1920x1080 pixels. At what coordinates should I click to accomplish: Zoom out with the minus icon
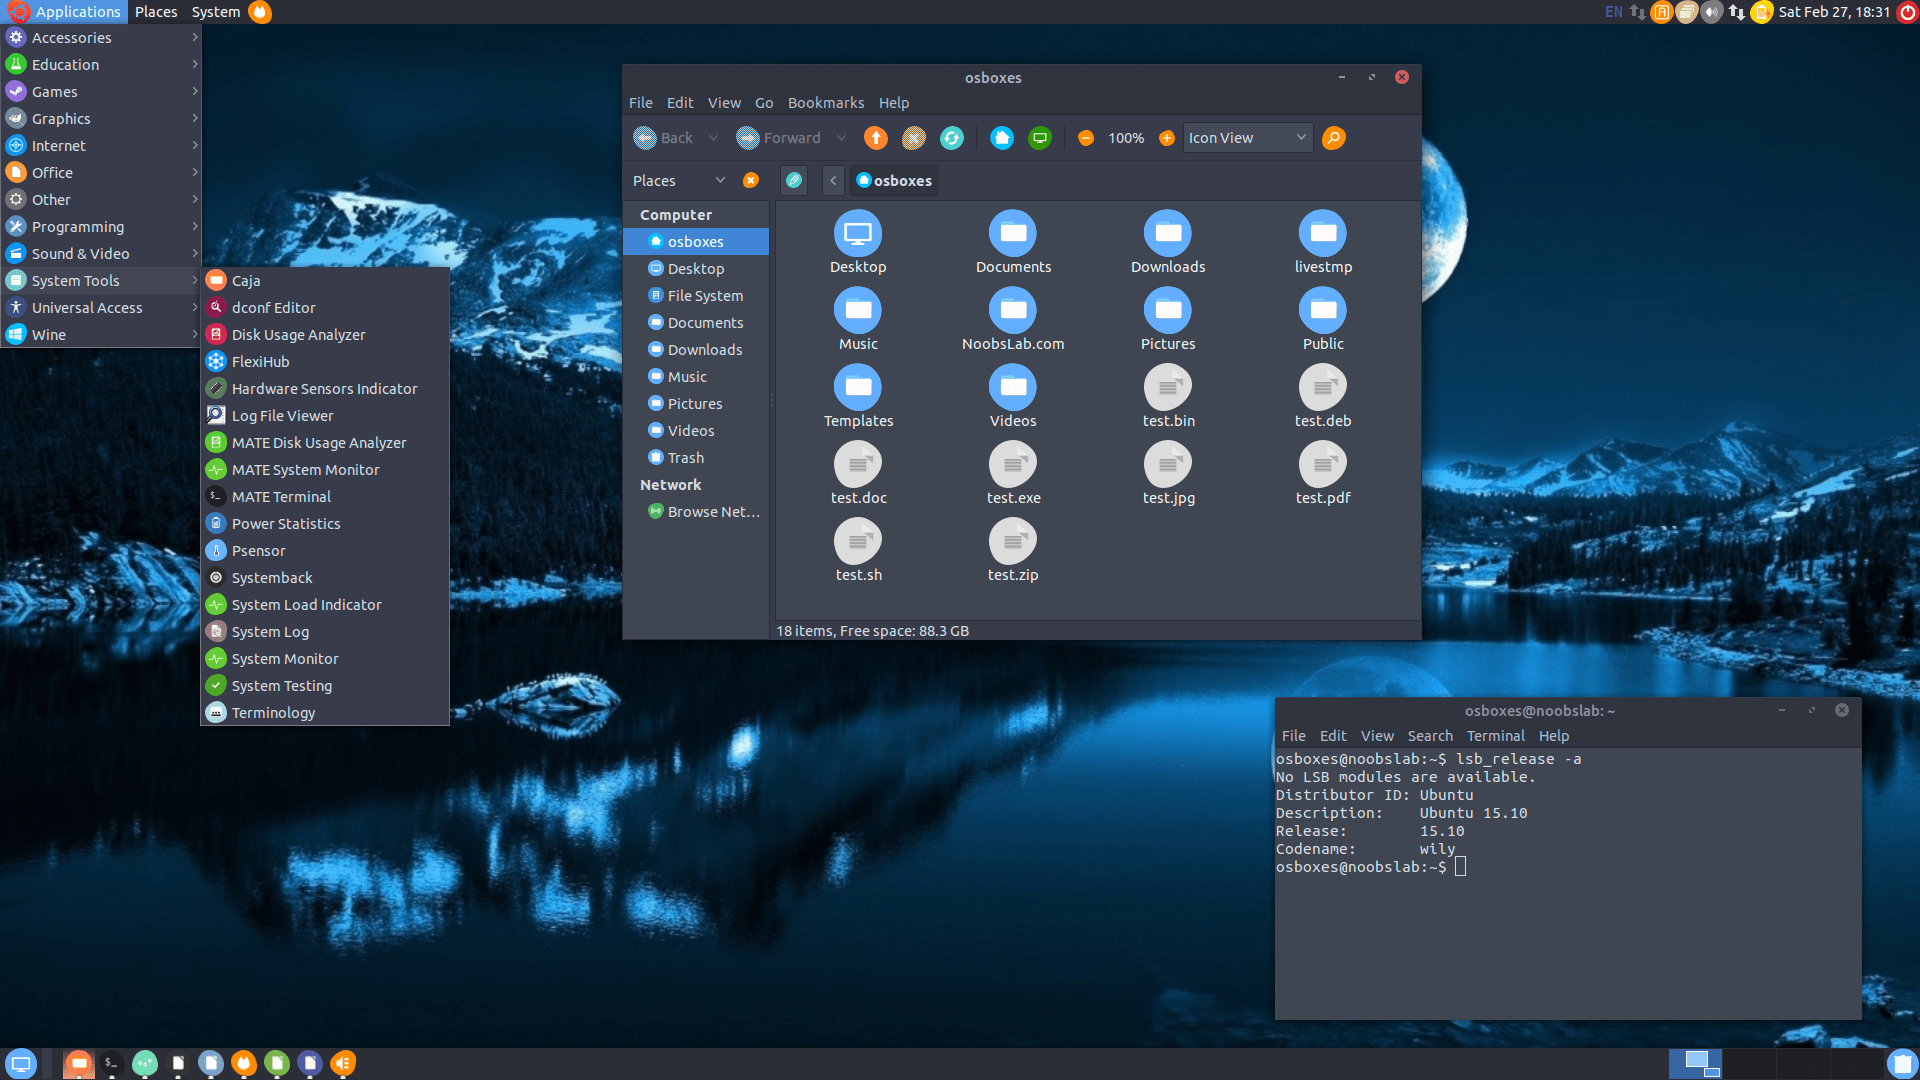tap(1086, 138)
